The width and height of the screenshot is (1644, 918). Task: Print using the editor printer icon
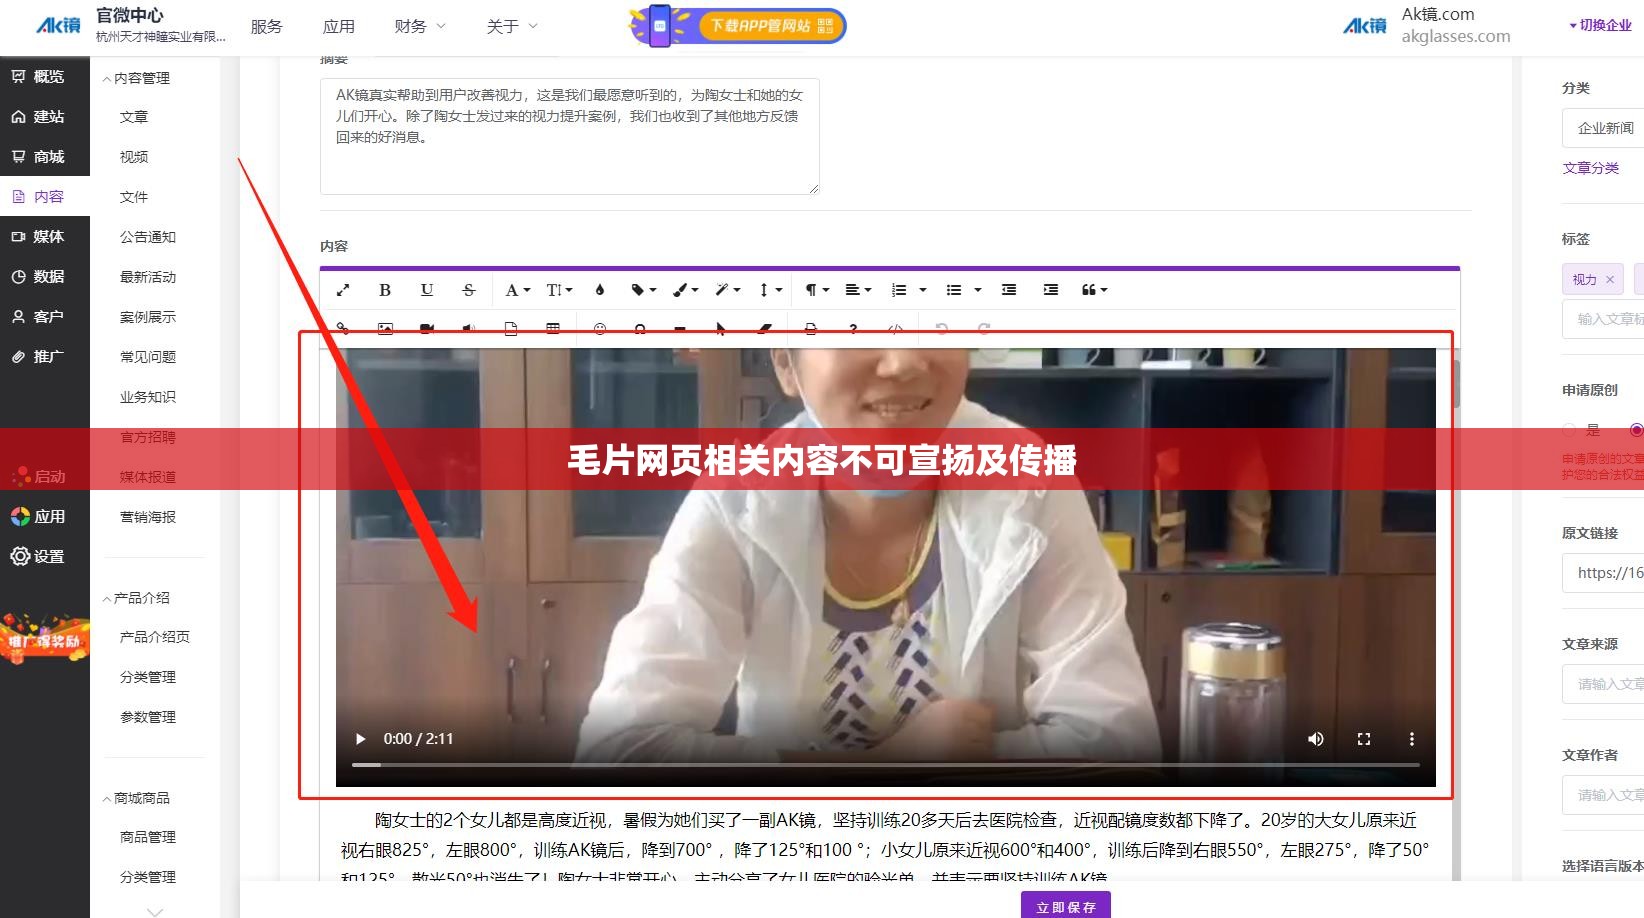pyautogui.click(x=811, y=328)
